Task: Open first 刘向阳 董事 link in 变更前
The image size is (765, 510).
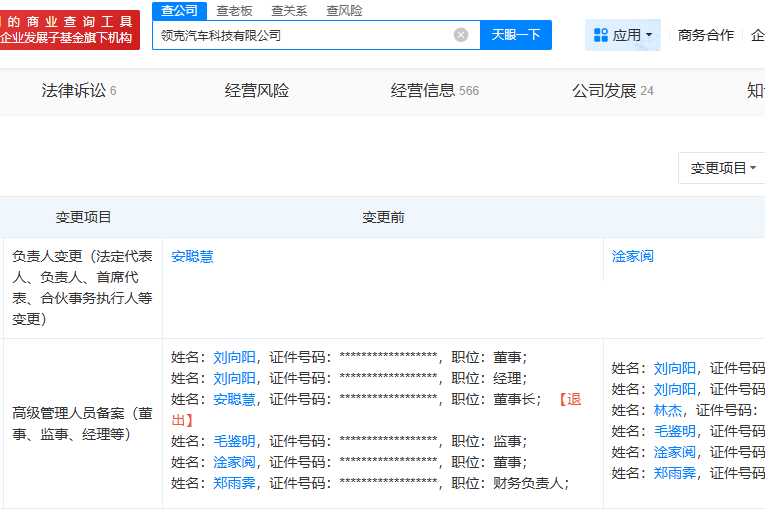Action: tap(234, 357)
